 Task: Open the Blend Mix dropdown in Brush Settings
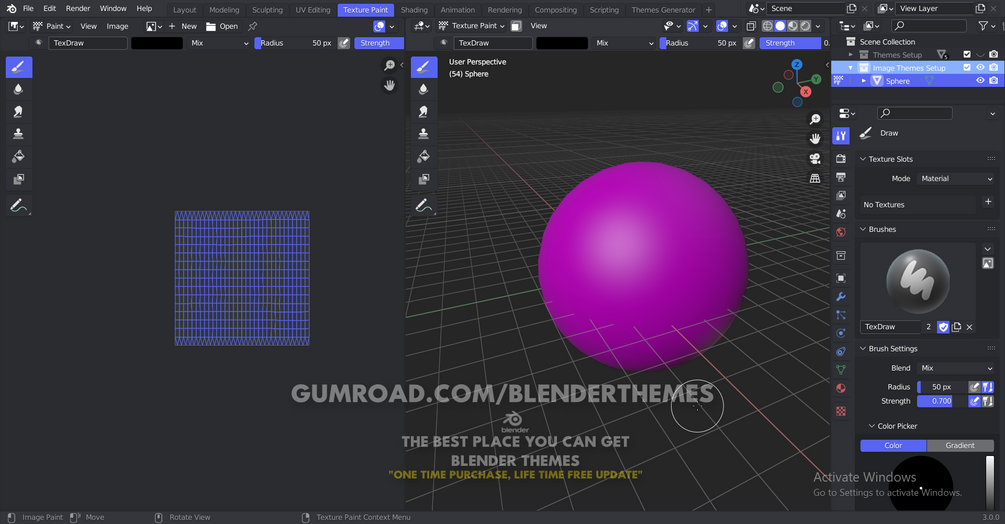click(x=956, y=368)
